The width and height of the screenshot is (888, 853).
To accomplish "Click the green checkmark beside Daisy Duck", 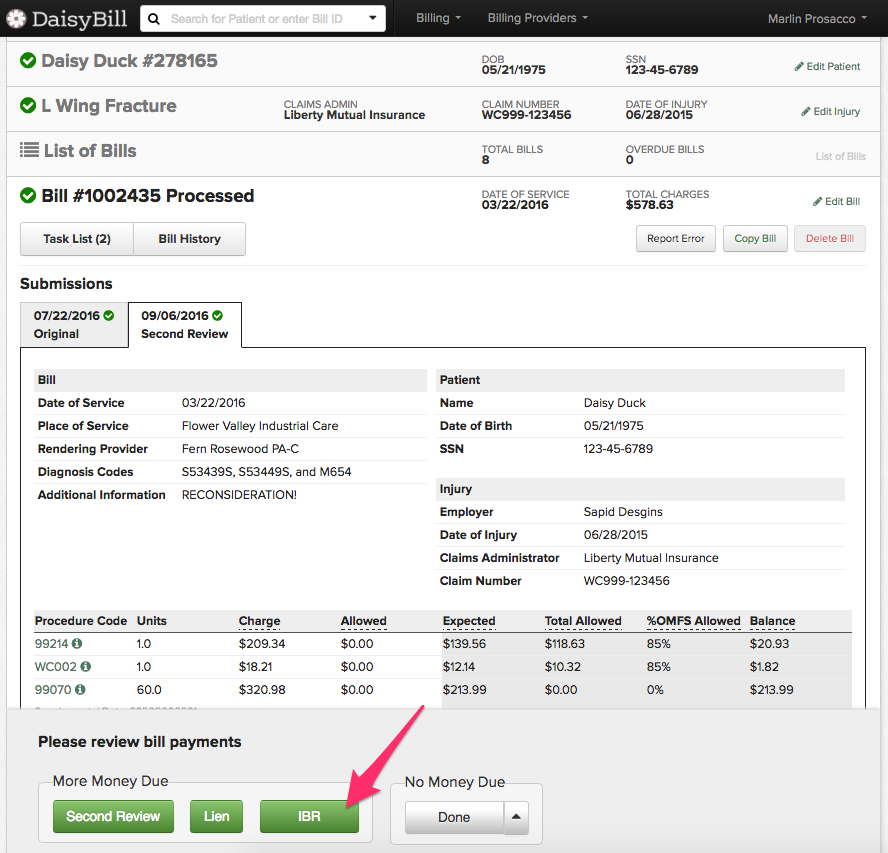I will (x=28, y=60).
